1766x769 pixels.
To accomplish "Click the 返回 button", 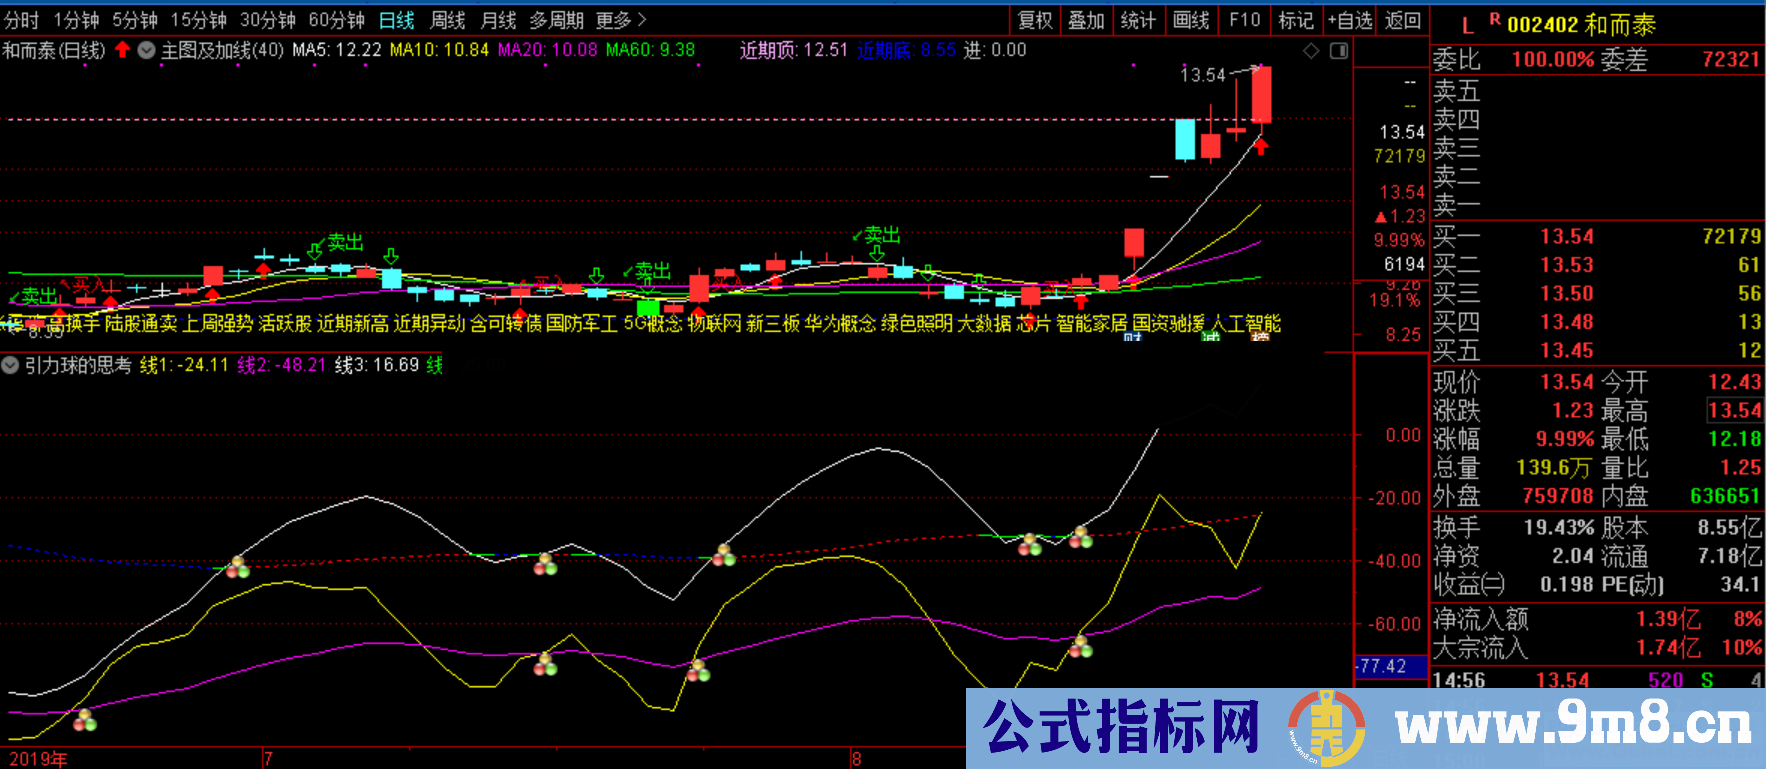I will 1403,20.
